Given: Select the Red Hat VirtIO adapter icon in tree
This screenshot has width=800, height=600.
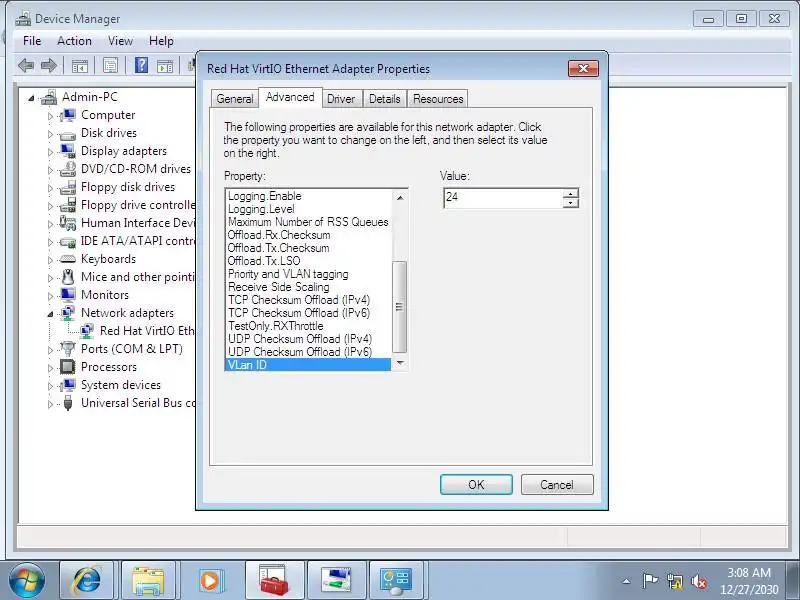Looking at the screenshot, I should click(x=87, y=331).
